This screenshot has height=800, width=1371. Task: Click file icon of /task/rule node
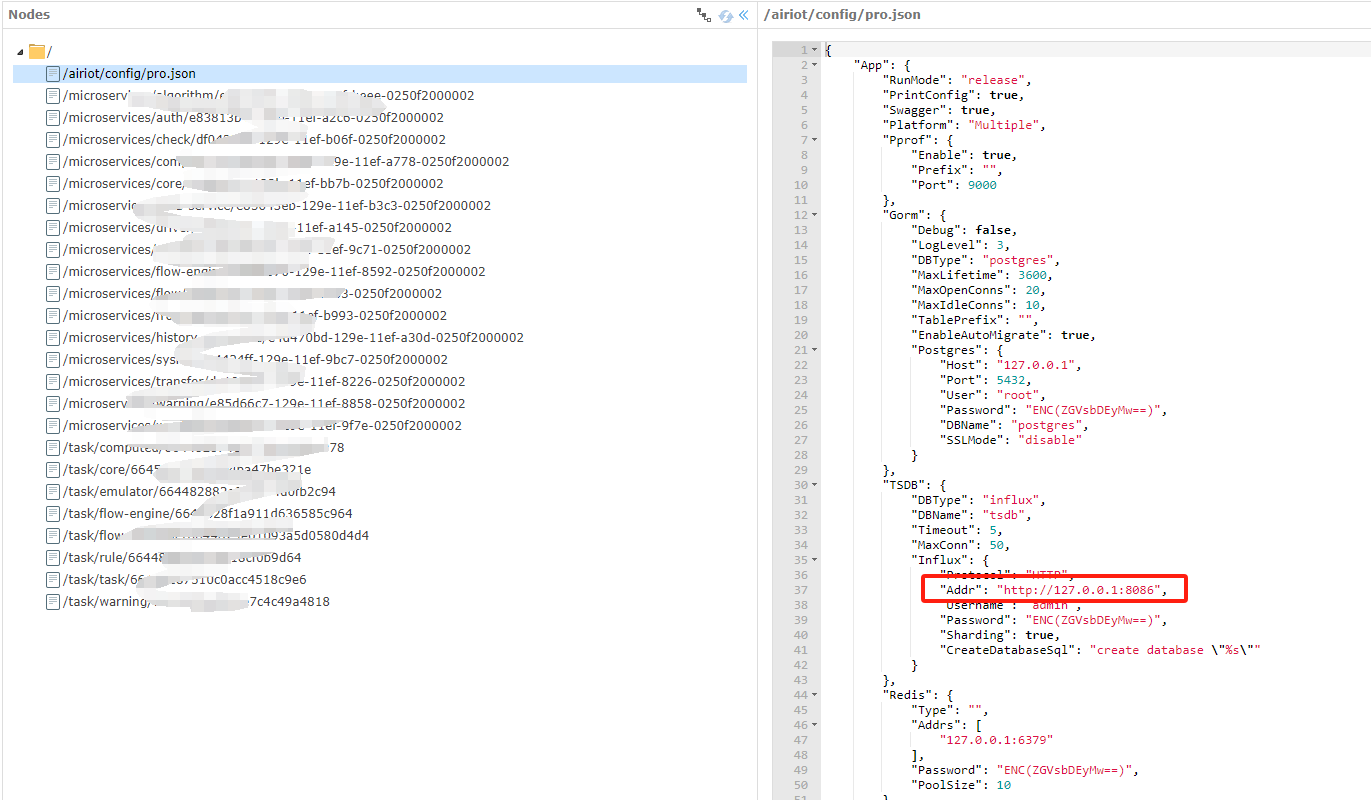pyautogui.click(x=53, y=558)
